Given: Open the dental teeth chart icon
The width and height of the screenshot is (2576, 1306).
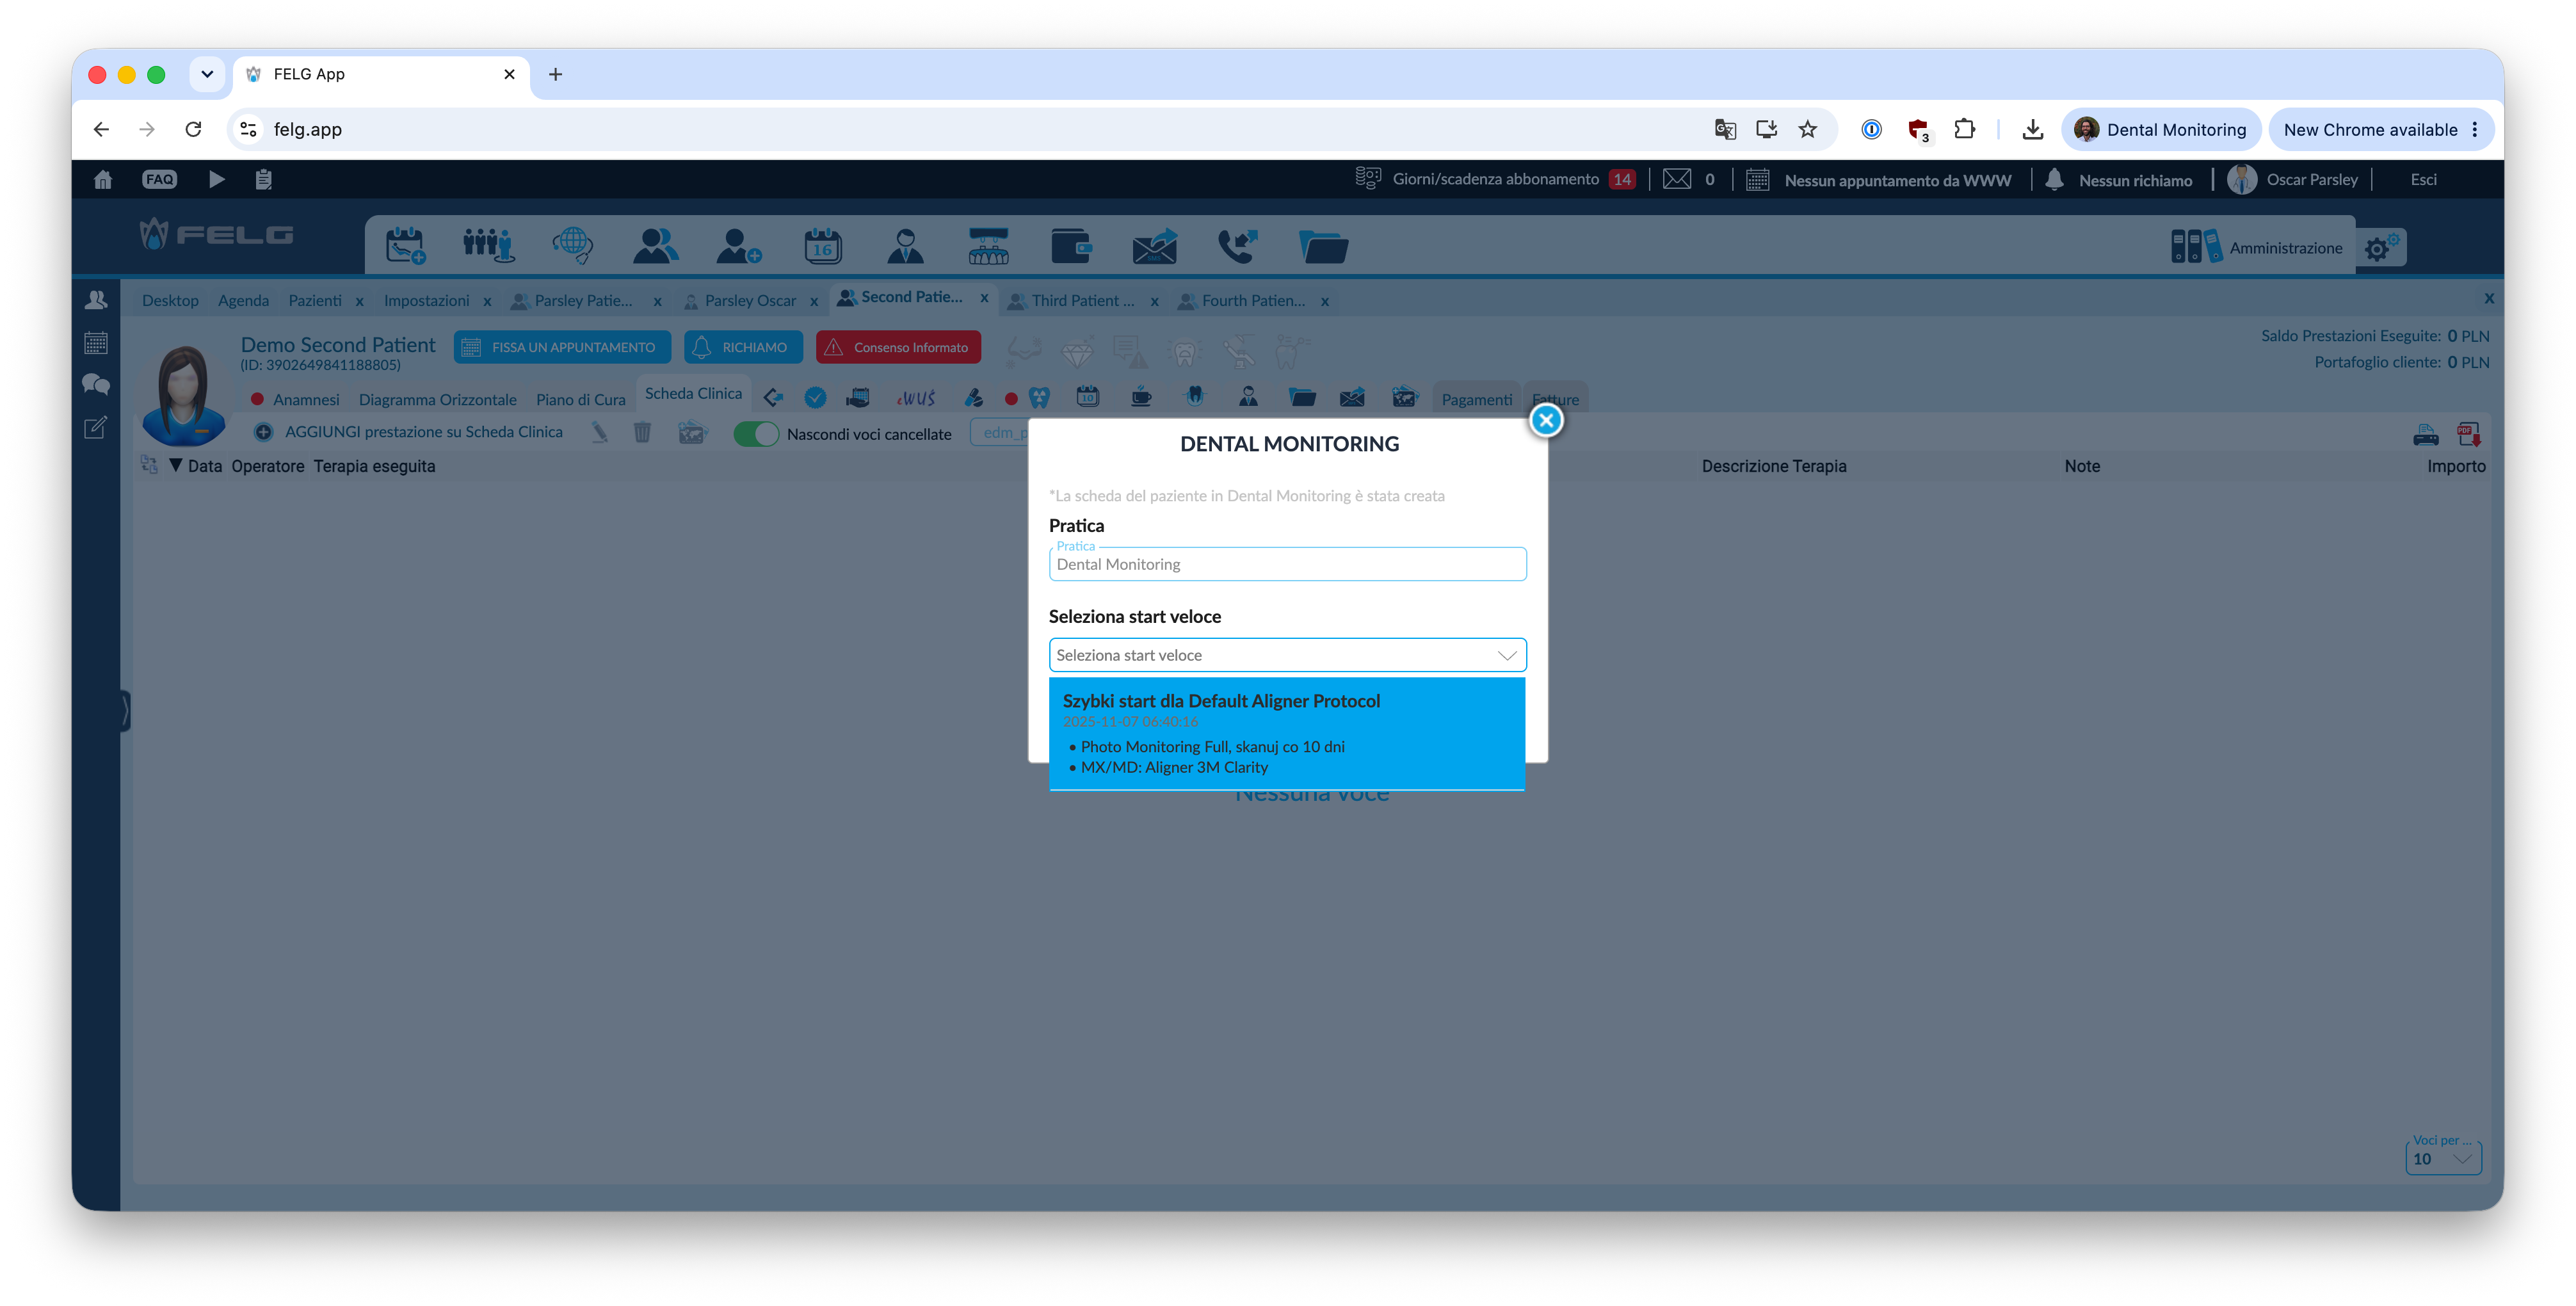Looking at the screenshot, I should [x=988, y=245].
